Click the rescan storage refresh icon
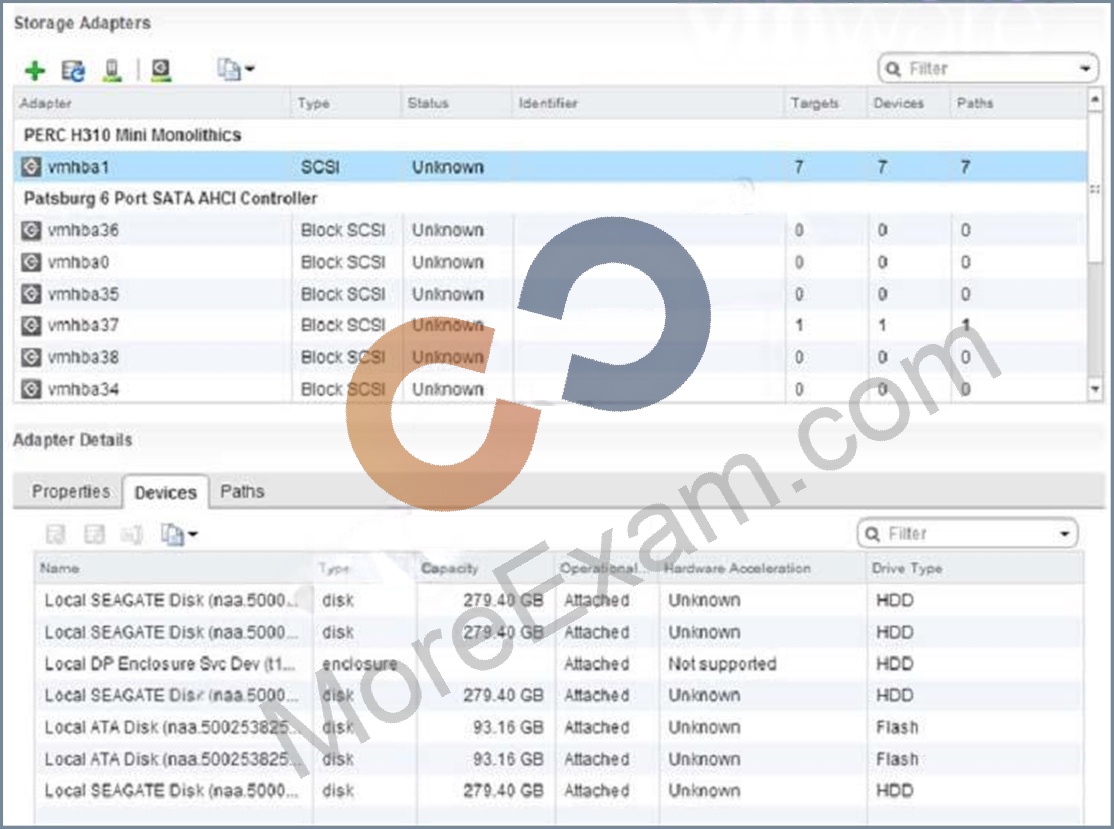Screen dimensions: 1114x829 [x=72, y=70]
